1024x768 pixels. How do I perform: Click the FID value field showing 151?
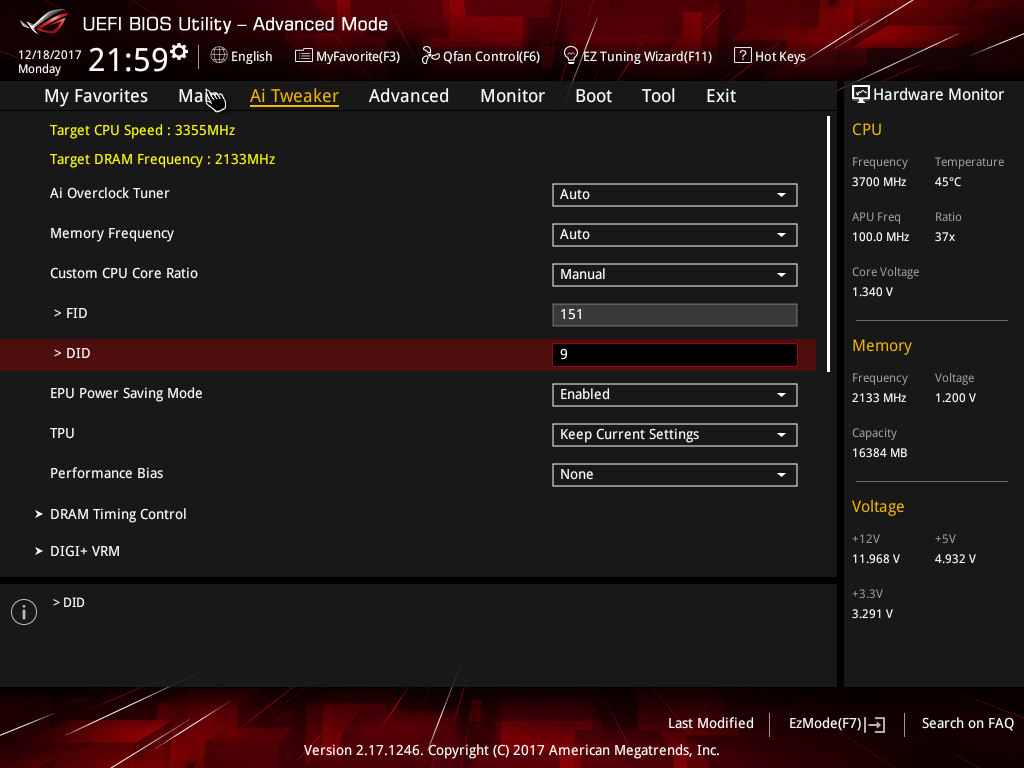pos(675,315)
